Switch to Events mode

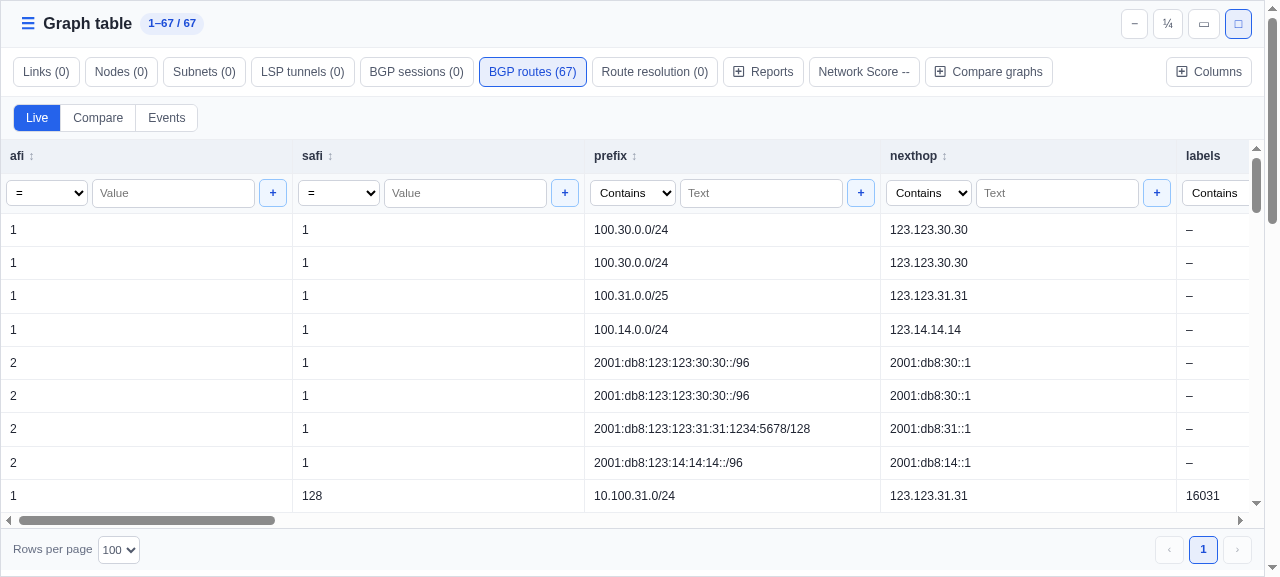(167, 118)
